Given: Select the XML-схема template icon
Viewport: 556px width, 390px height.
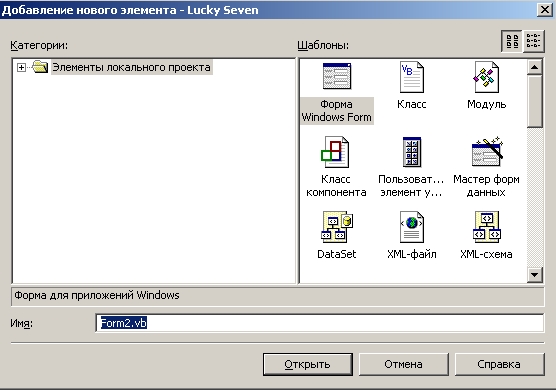Looking at the screenshot, I should coord(486,227).
